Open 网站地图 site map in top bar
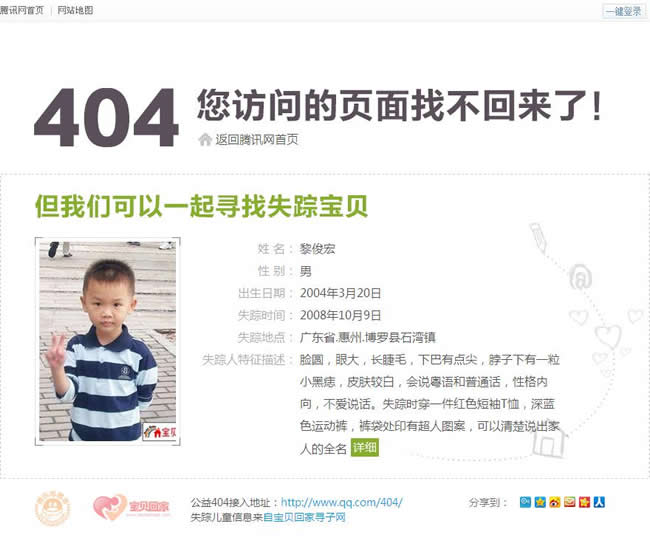 point(75,10)
